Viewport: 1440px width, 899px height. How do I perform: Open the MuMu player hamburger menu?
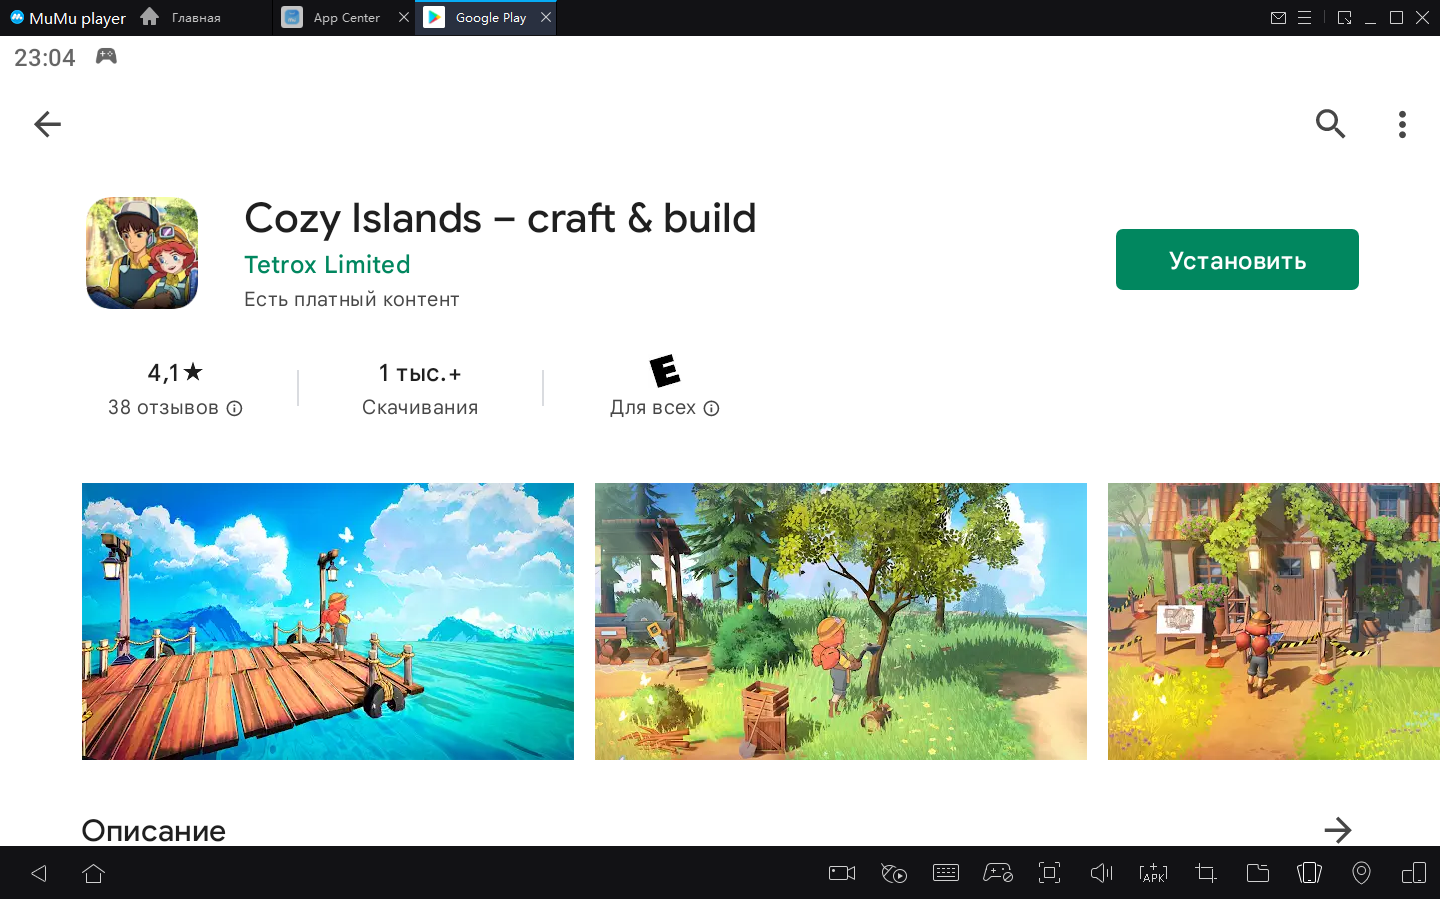(x=1304, y=18)
